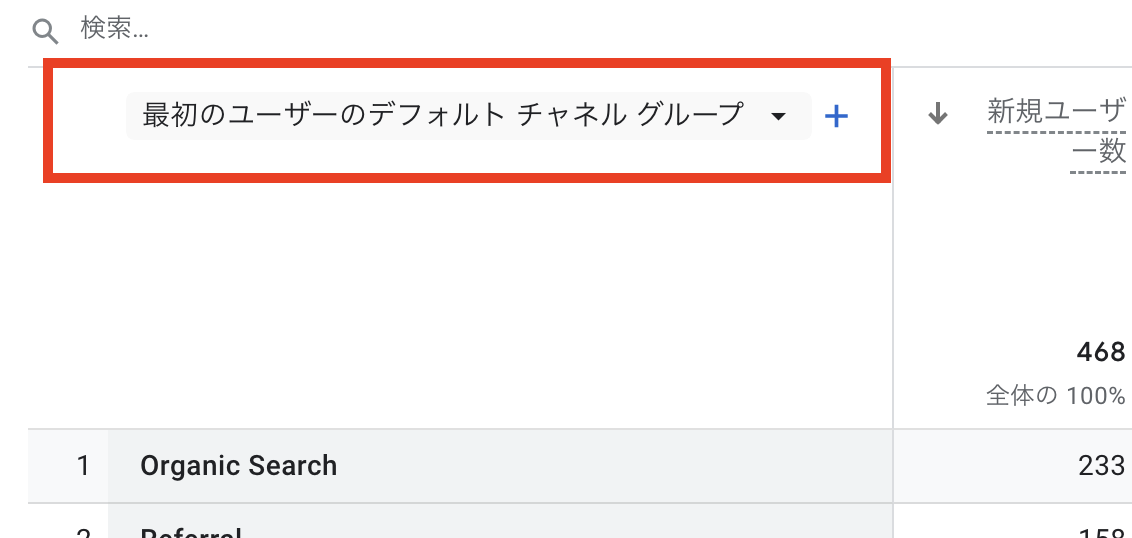The width and height of the screenshot is (1132, 538).
Task: Open the 最初のユーザーのデフォルト チャネル グループ dimension picker
Action: (x=469, y=116)
